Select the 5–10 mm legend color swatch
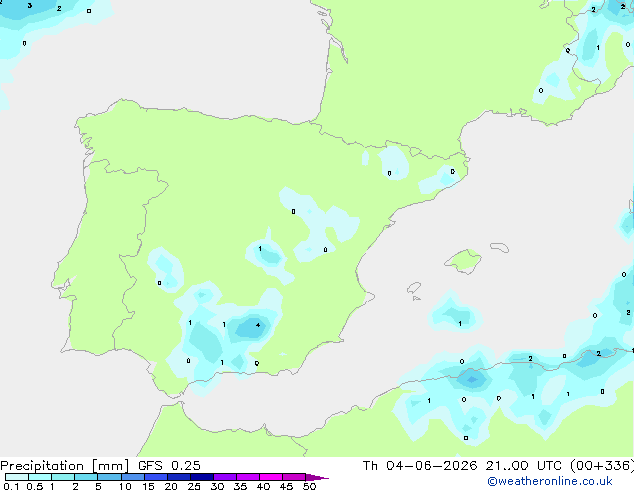The width and height of the screenshot is (634, 490). click(110, 477)
